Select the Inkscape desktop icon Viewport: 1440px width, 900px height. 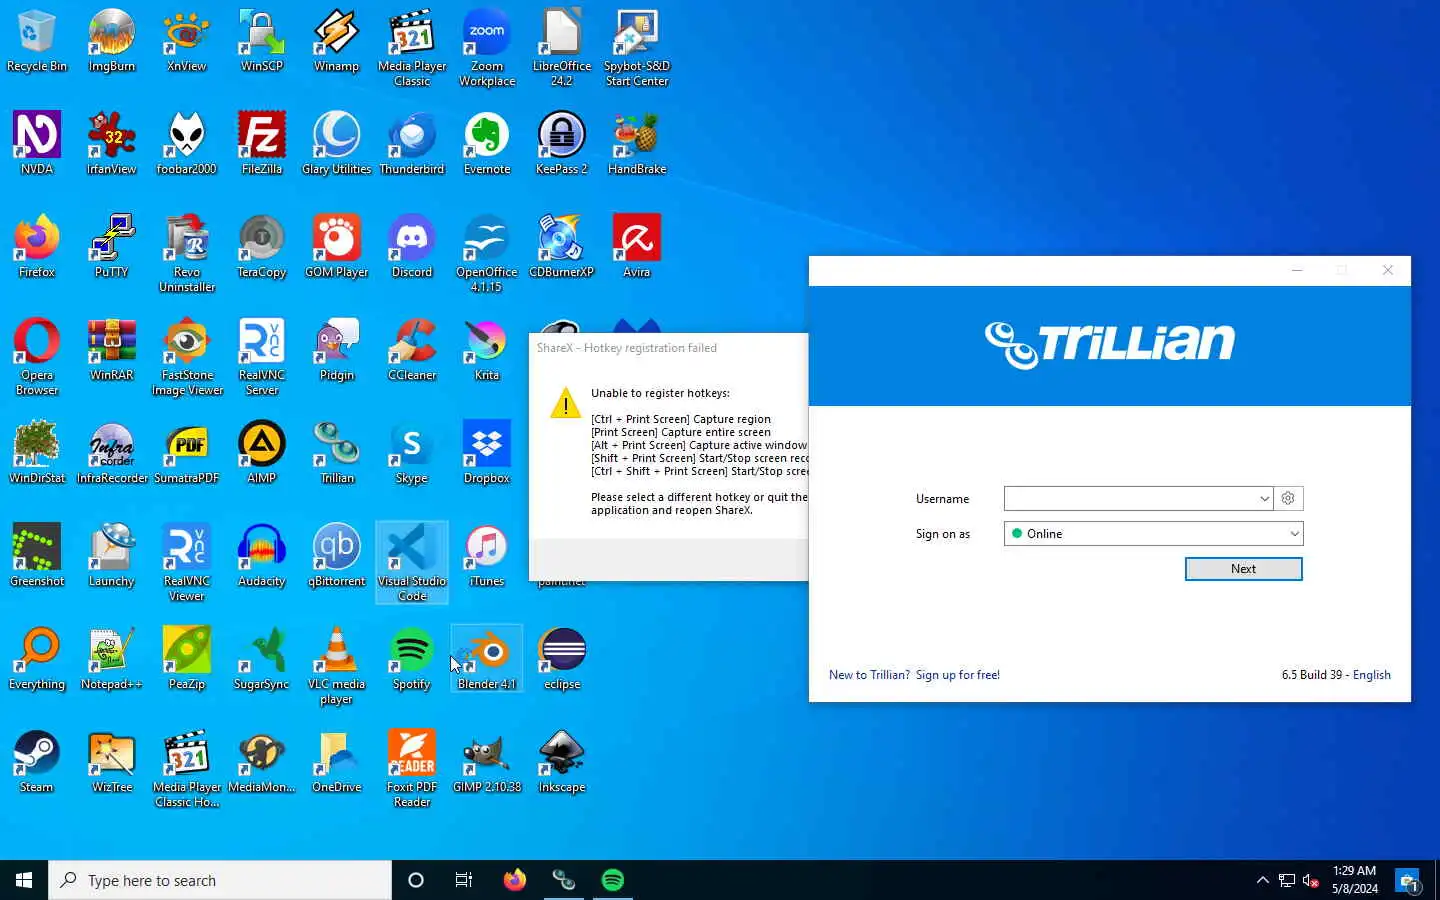[x=562, y=762]
